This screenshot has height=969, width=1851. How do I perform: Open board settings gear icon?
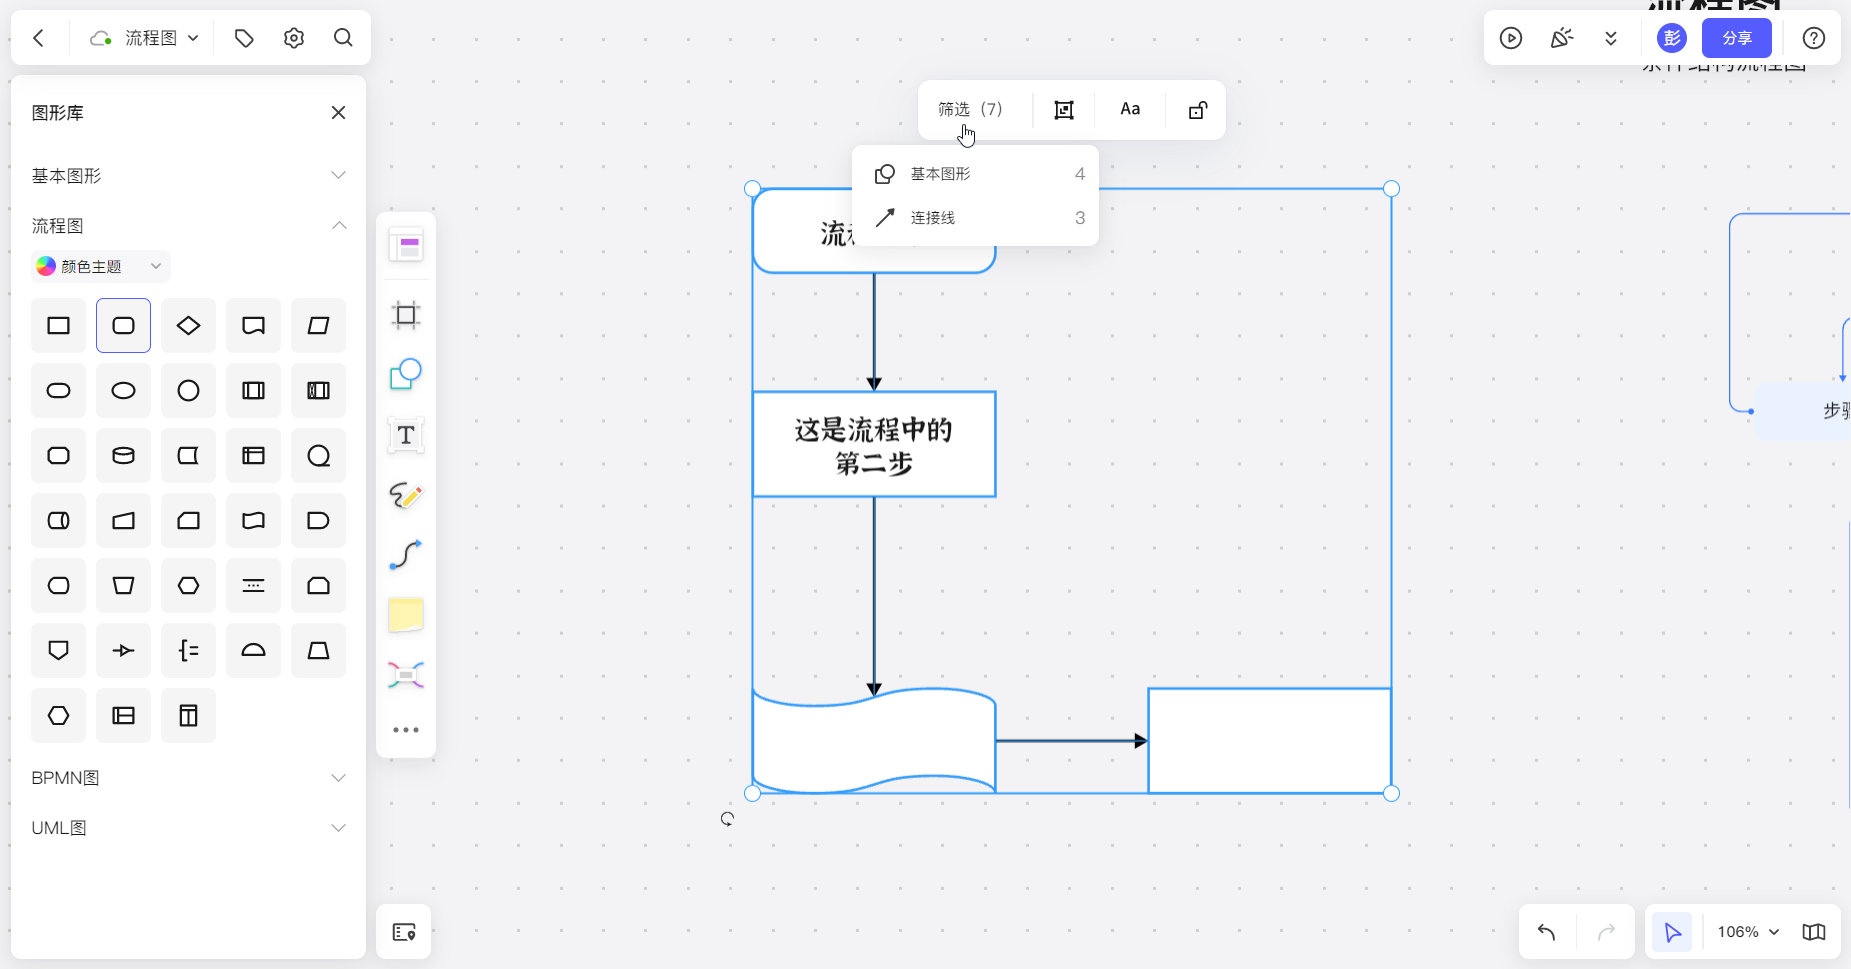[293, 38]
